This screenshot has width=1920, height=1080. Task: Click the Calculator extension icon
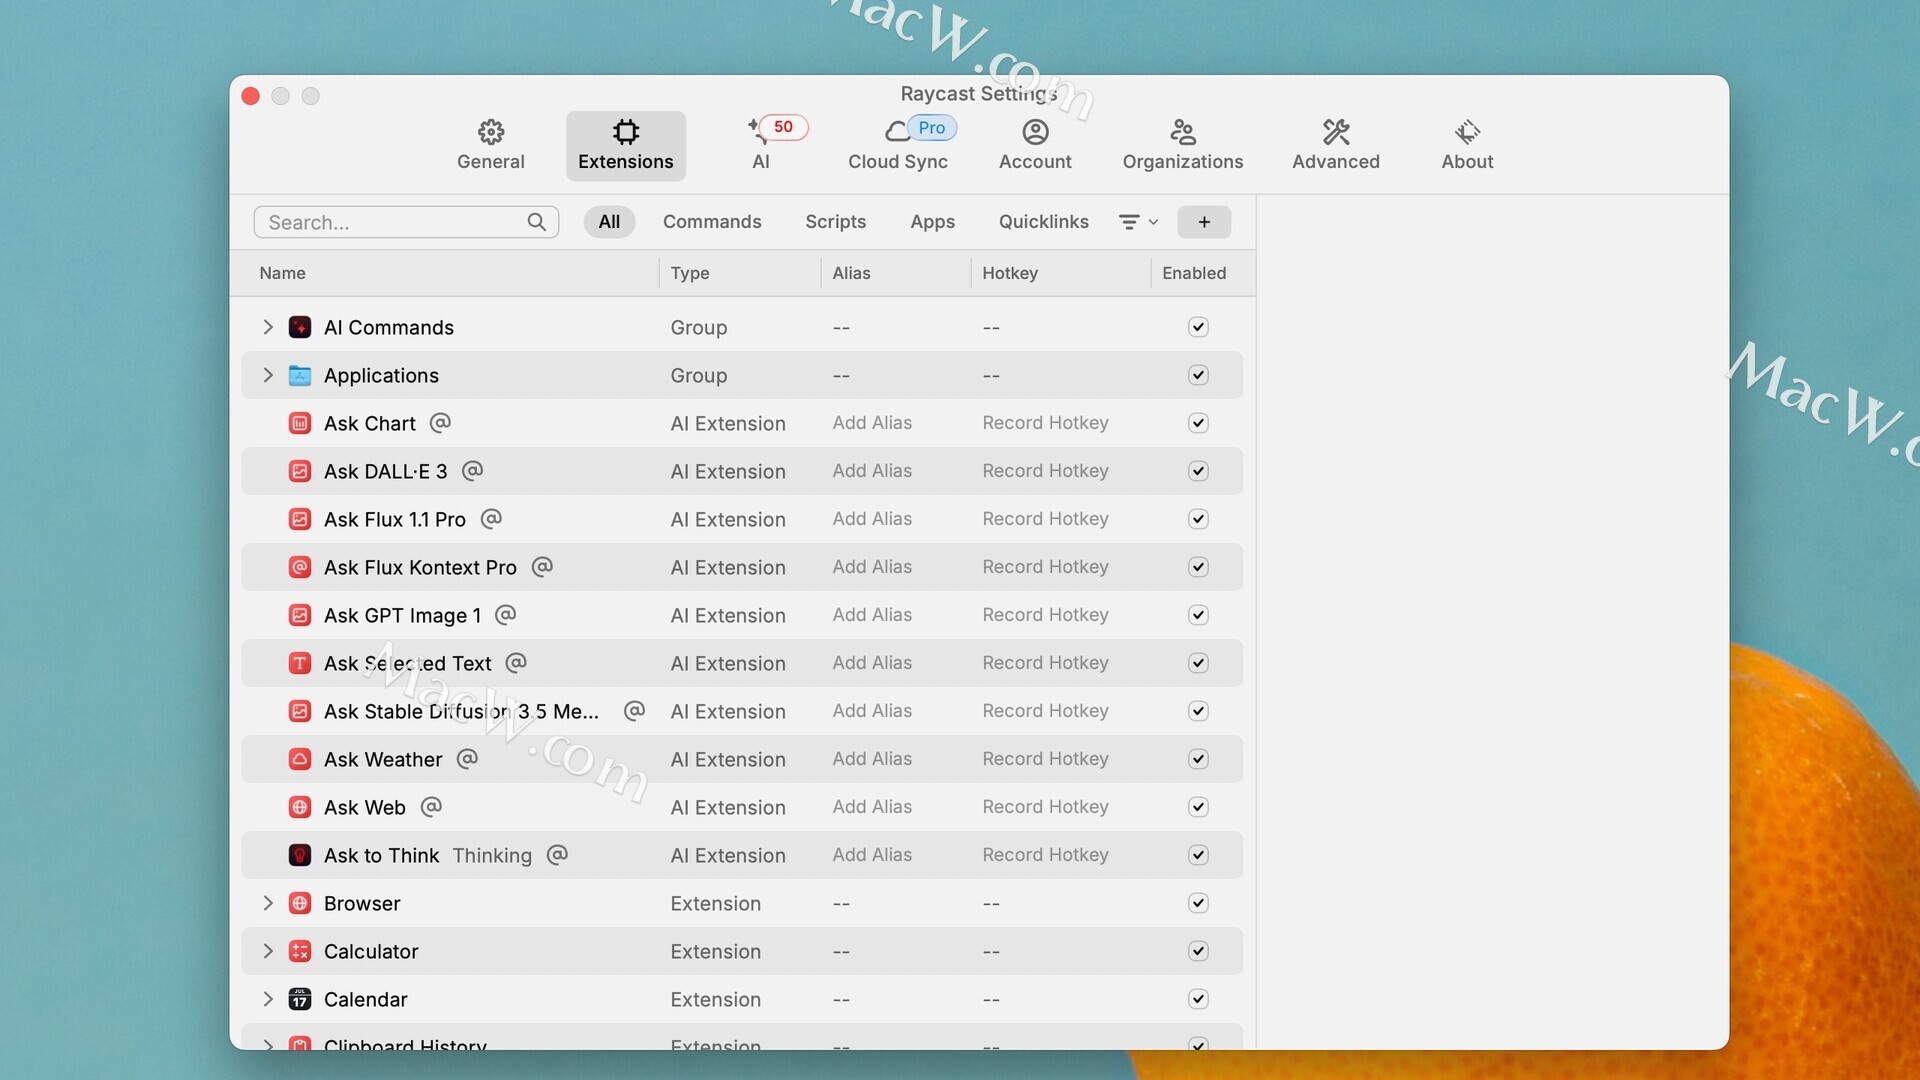click(300, 951)
